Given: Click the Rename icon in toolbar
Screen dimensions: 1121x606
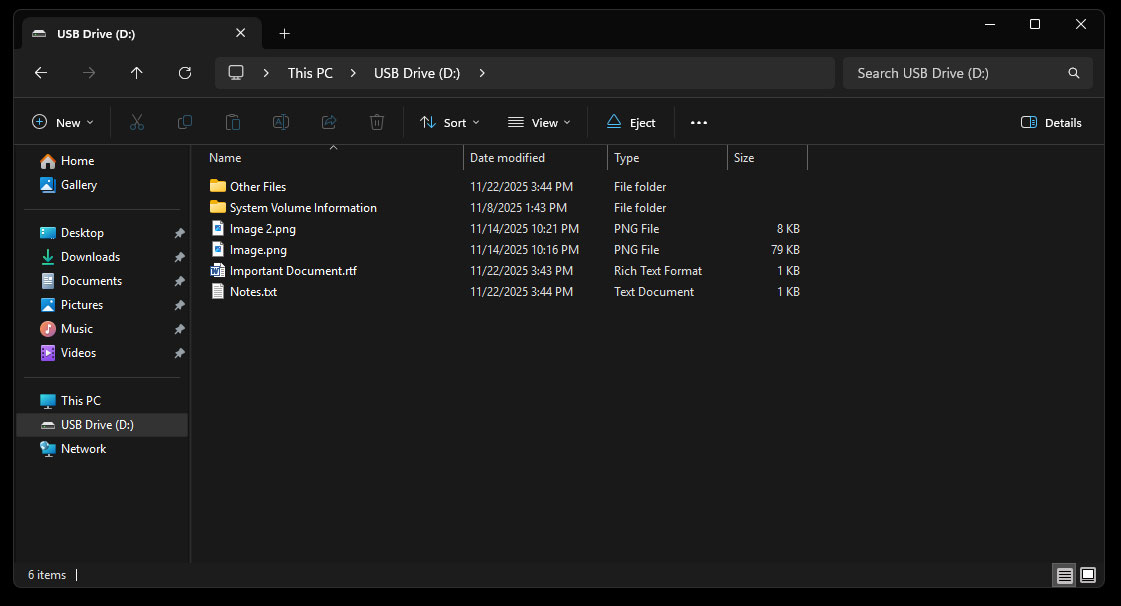Looking at the screenshot, I should pos(281,122).
